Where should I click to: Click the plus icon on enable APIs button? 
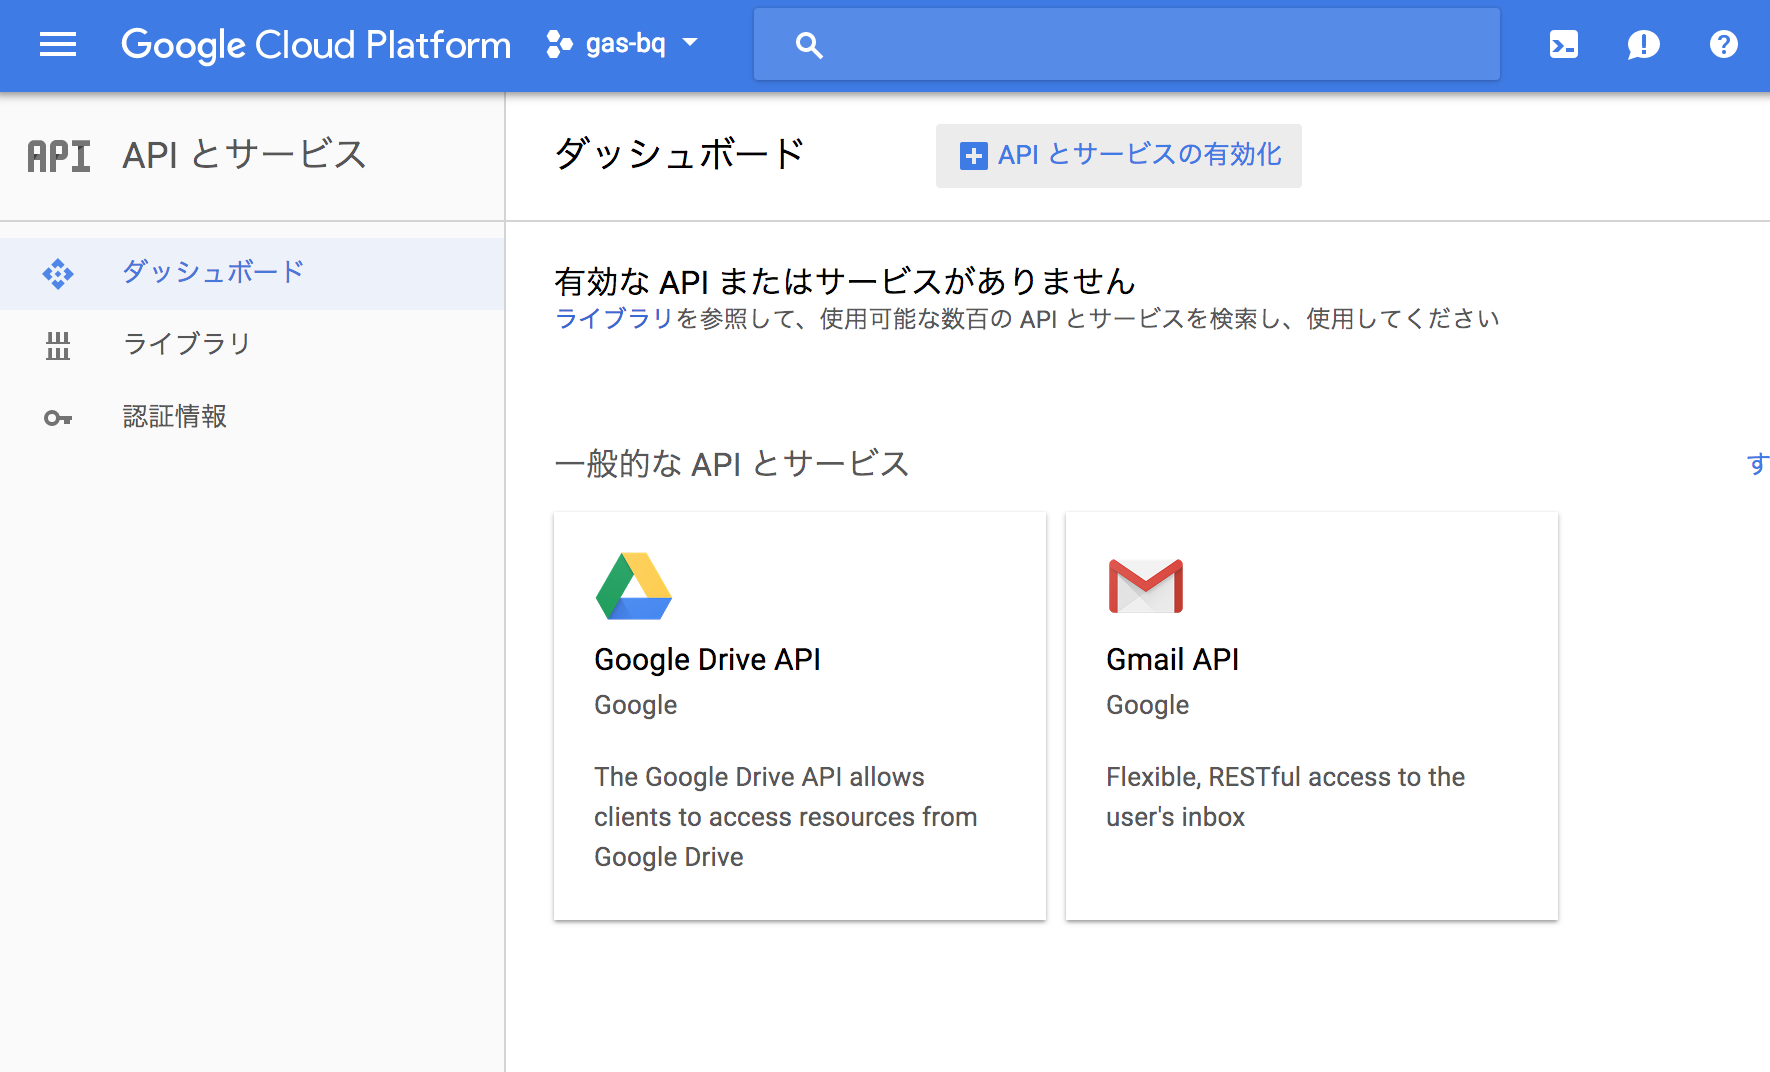pyautogui.click(x=973, y=156)
